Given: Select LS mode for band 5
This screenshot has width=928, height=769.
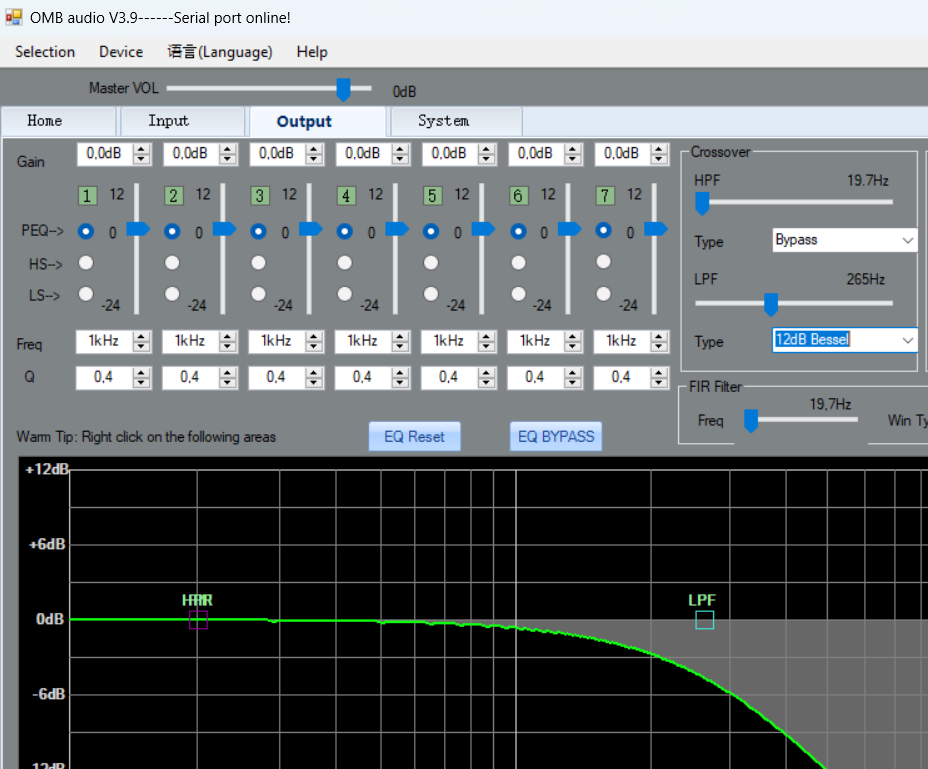Looking at the screenshot, I should pos(431,294).
